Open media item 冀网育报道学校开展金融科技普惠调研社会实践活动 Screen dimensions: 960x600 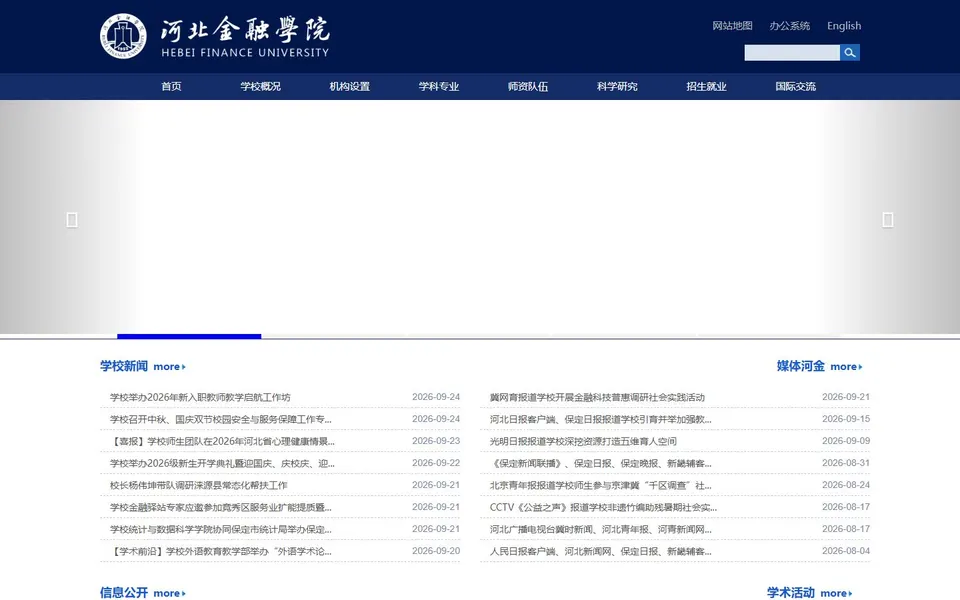pos(597,397)
